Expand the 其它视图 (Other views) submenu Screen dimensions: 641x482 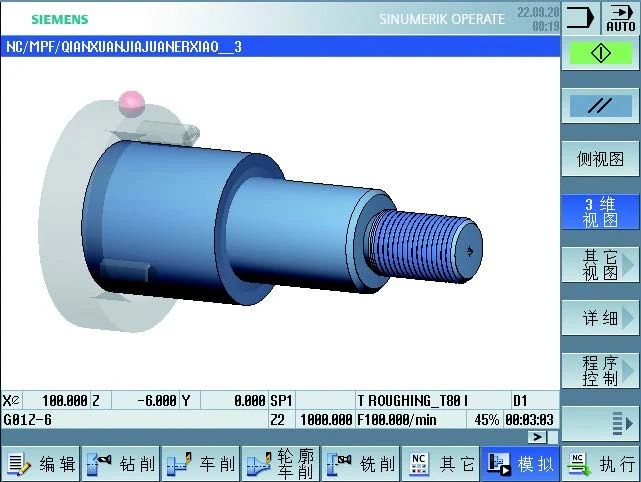tap(600, 265)
